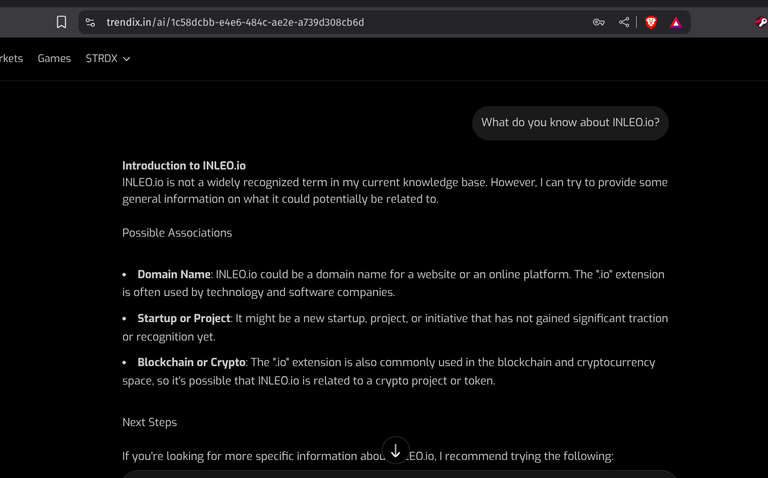Open Brave Rewards triangle icon
768x478 pixels.
(x=676, y=23)
